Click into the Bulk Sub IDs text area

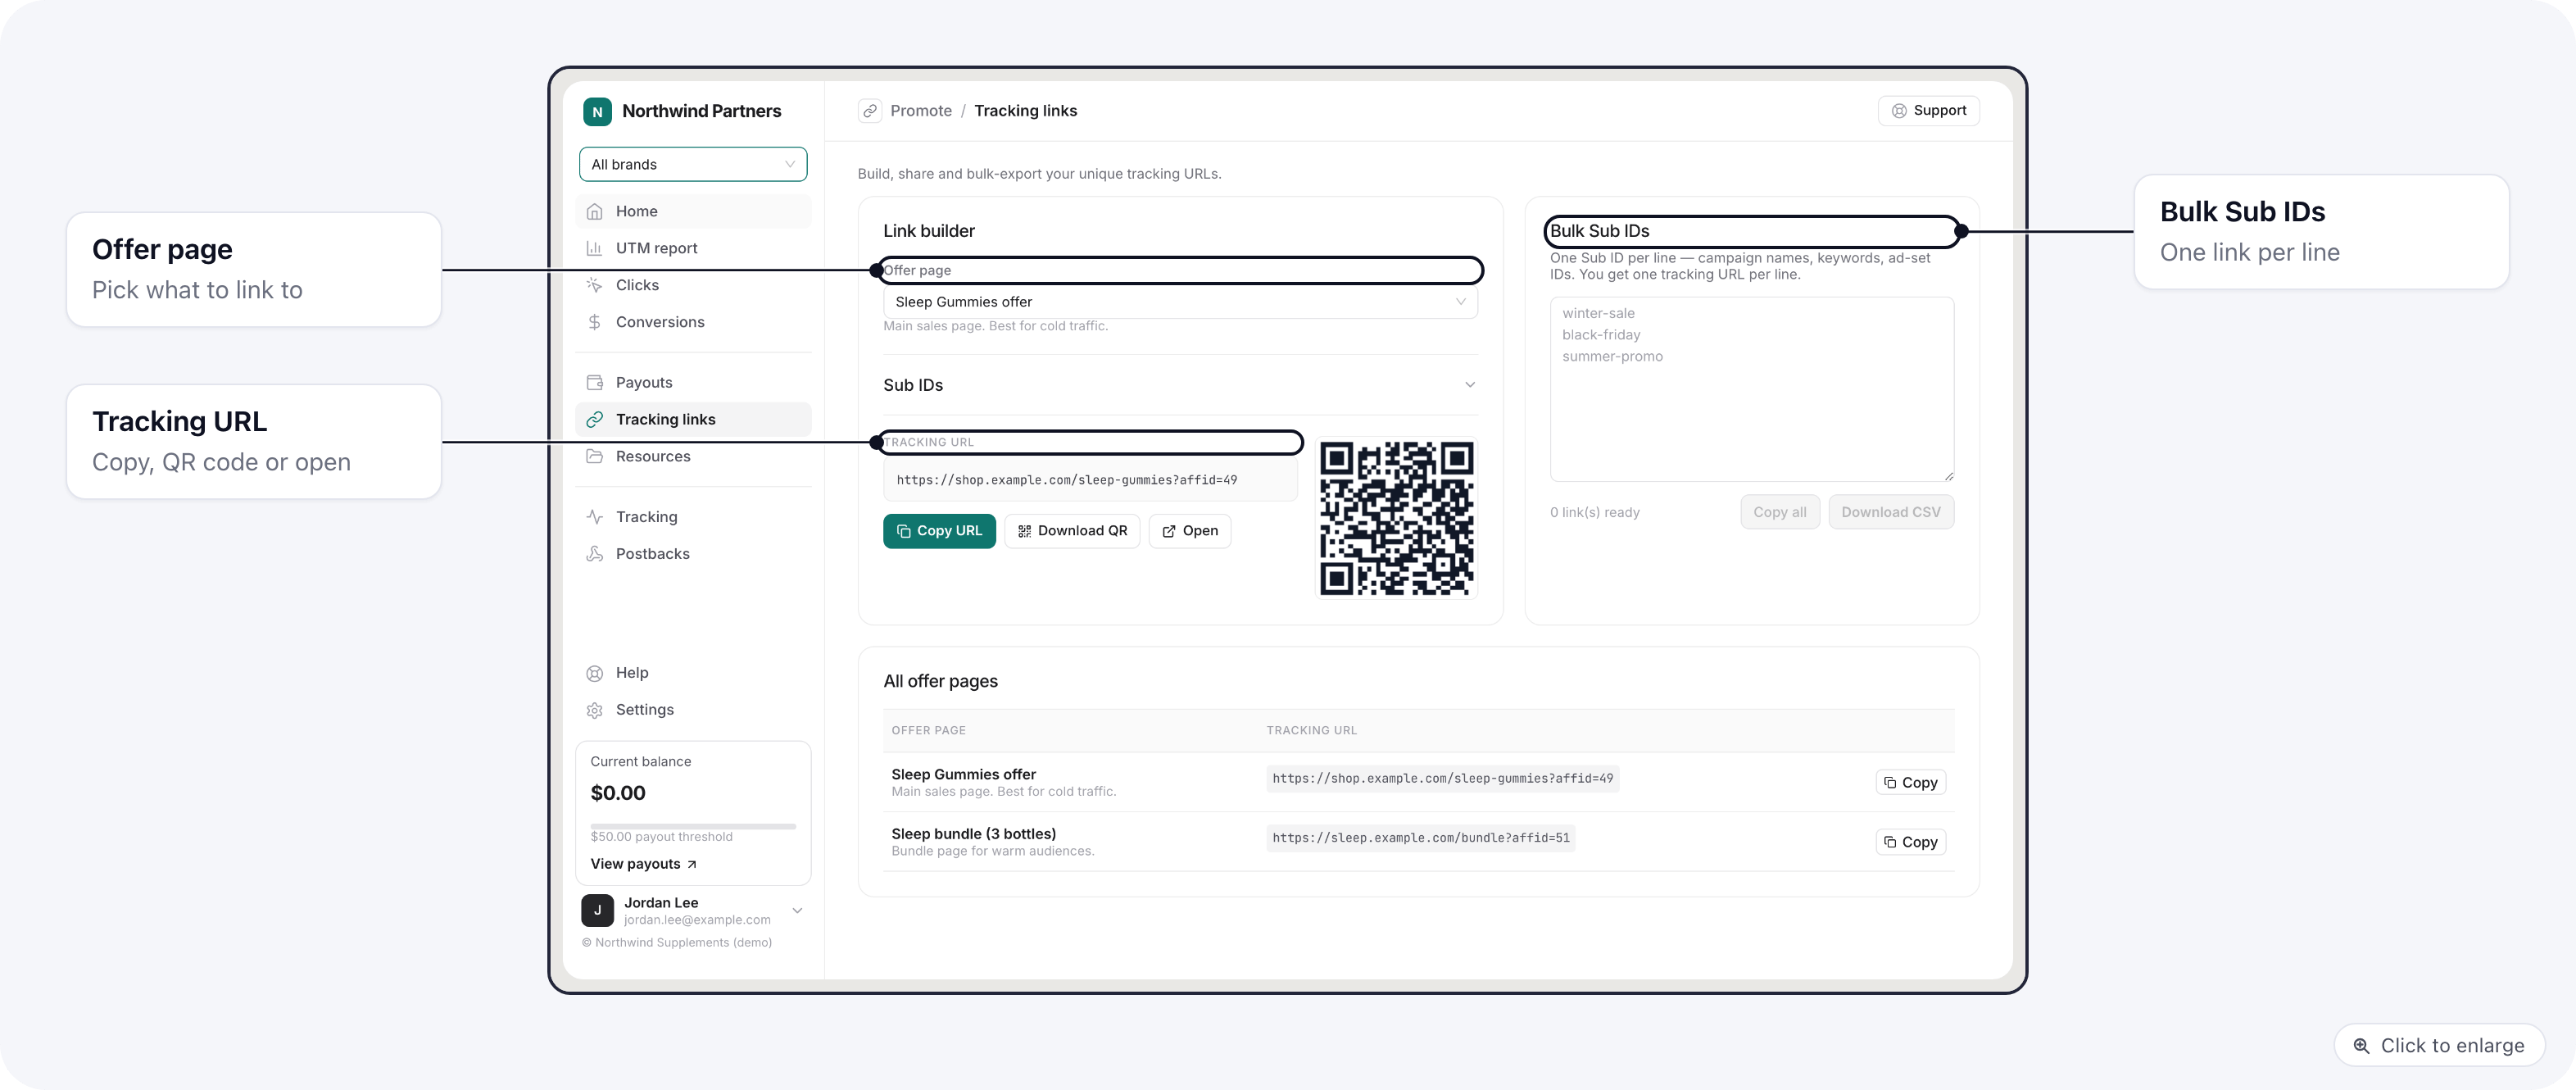[x=1751, y=389]
